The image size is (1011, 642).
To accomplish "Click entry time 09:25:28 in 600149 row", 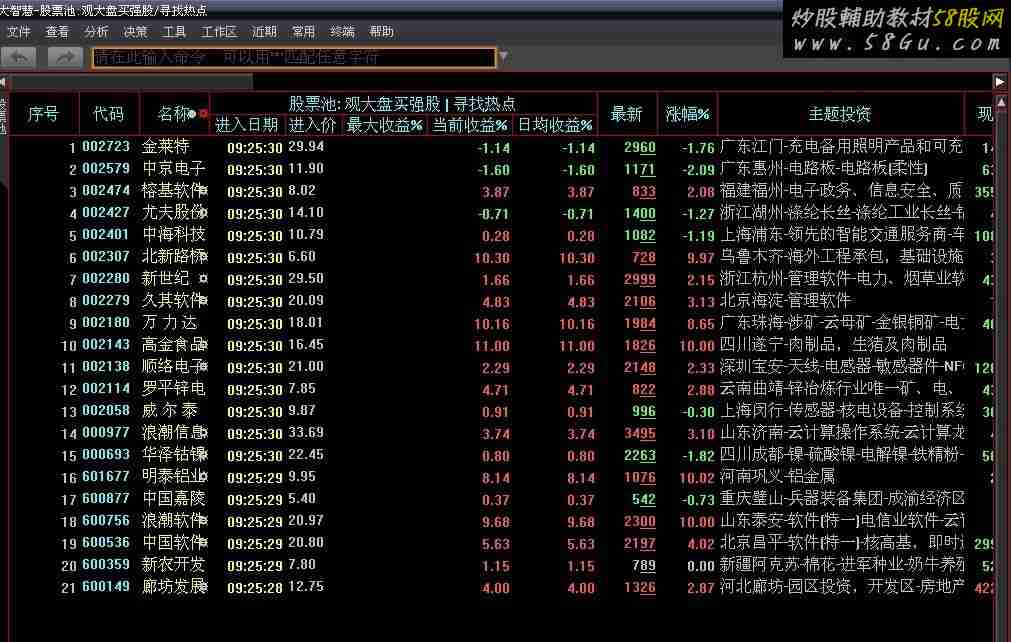I will tap(255, 588).
